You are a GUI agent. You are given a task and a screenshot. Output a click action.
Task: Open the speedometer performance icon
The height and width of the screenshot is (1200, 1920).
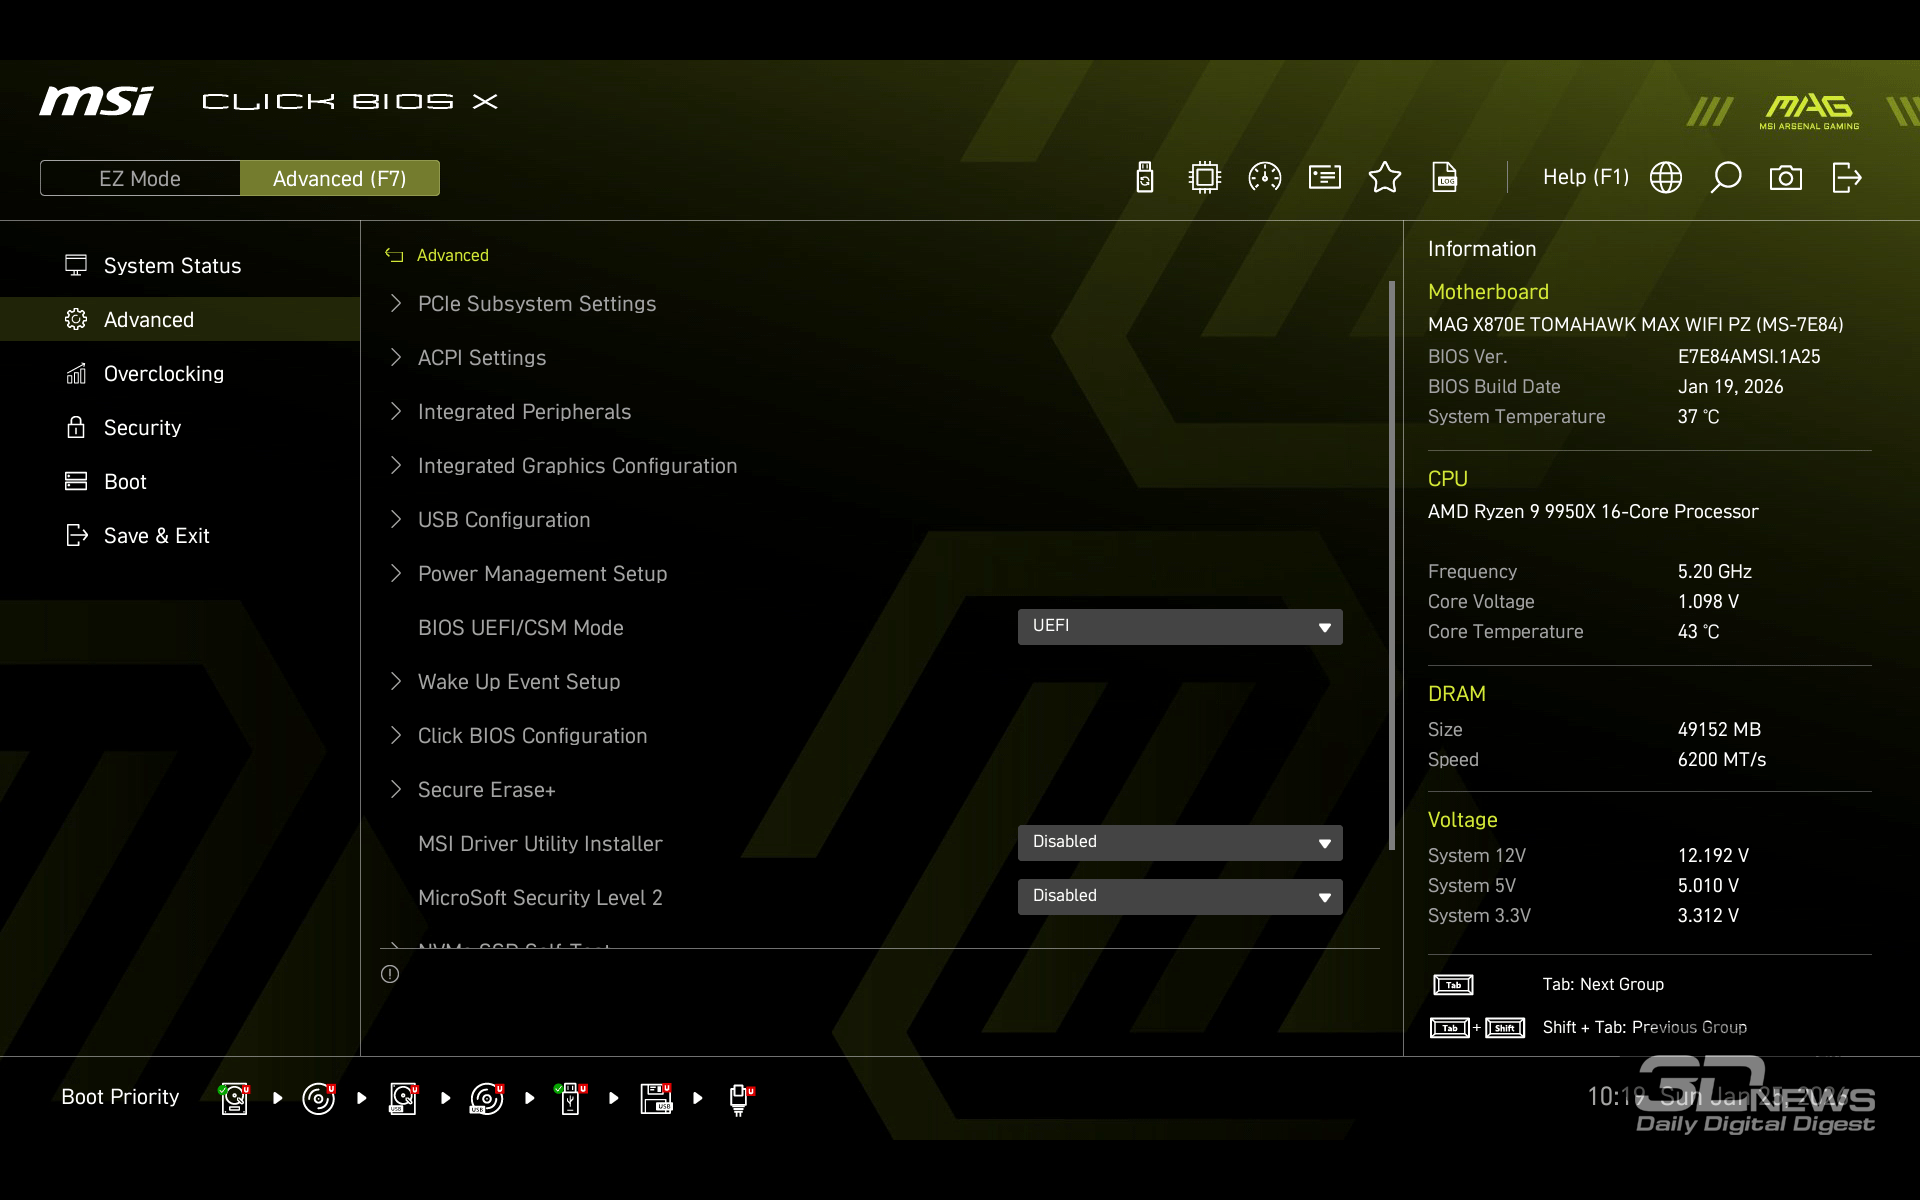(1265, 178)
